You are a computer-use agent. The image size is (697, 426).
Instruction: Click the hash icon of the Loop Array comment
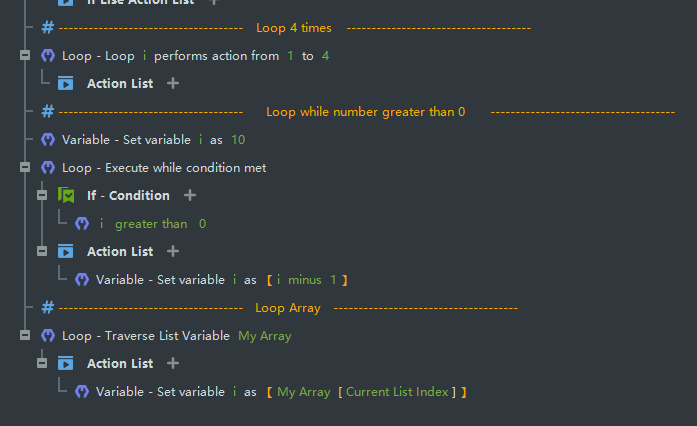tap(47, 308)
